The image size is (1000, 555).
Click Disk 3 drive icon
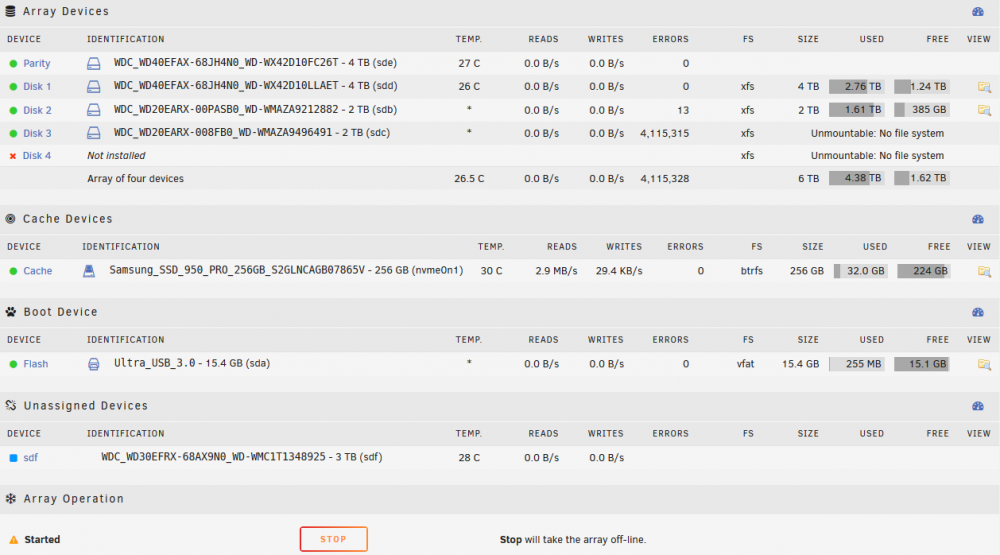[x=94, y=133]
